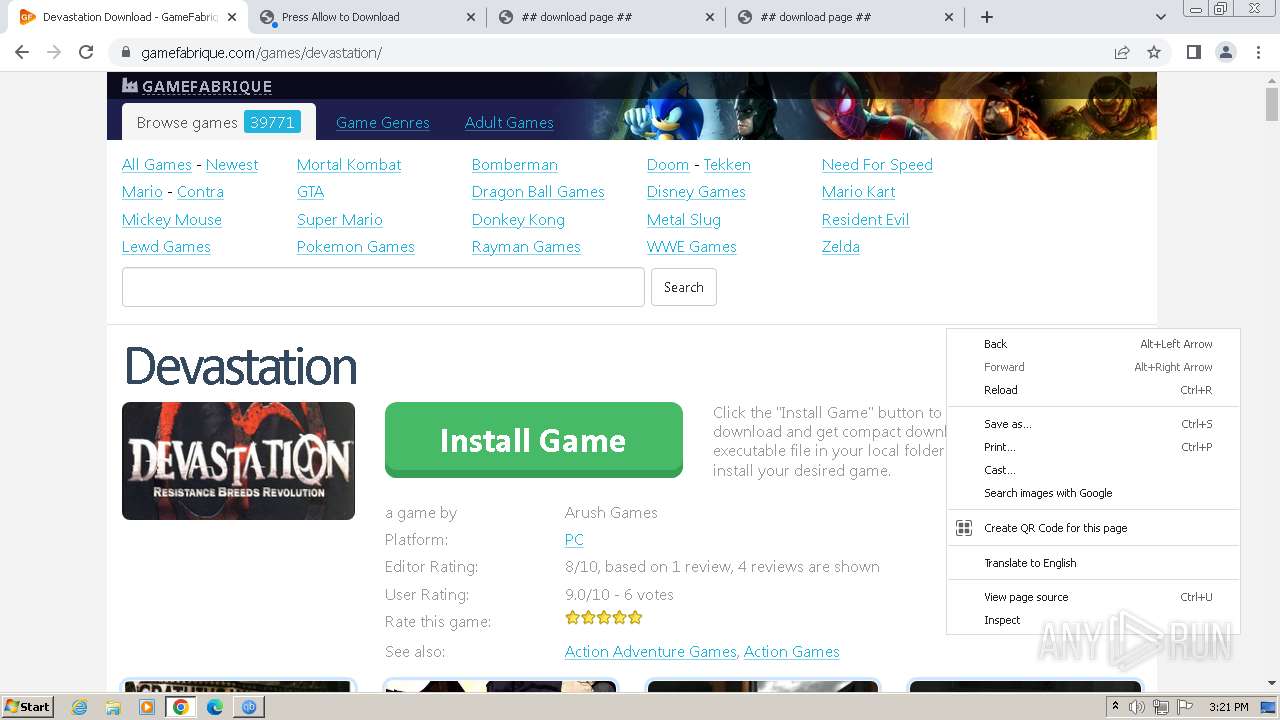
Task: Open Newest games link
Action: [x=232, y=165]
